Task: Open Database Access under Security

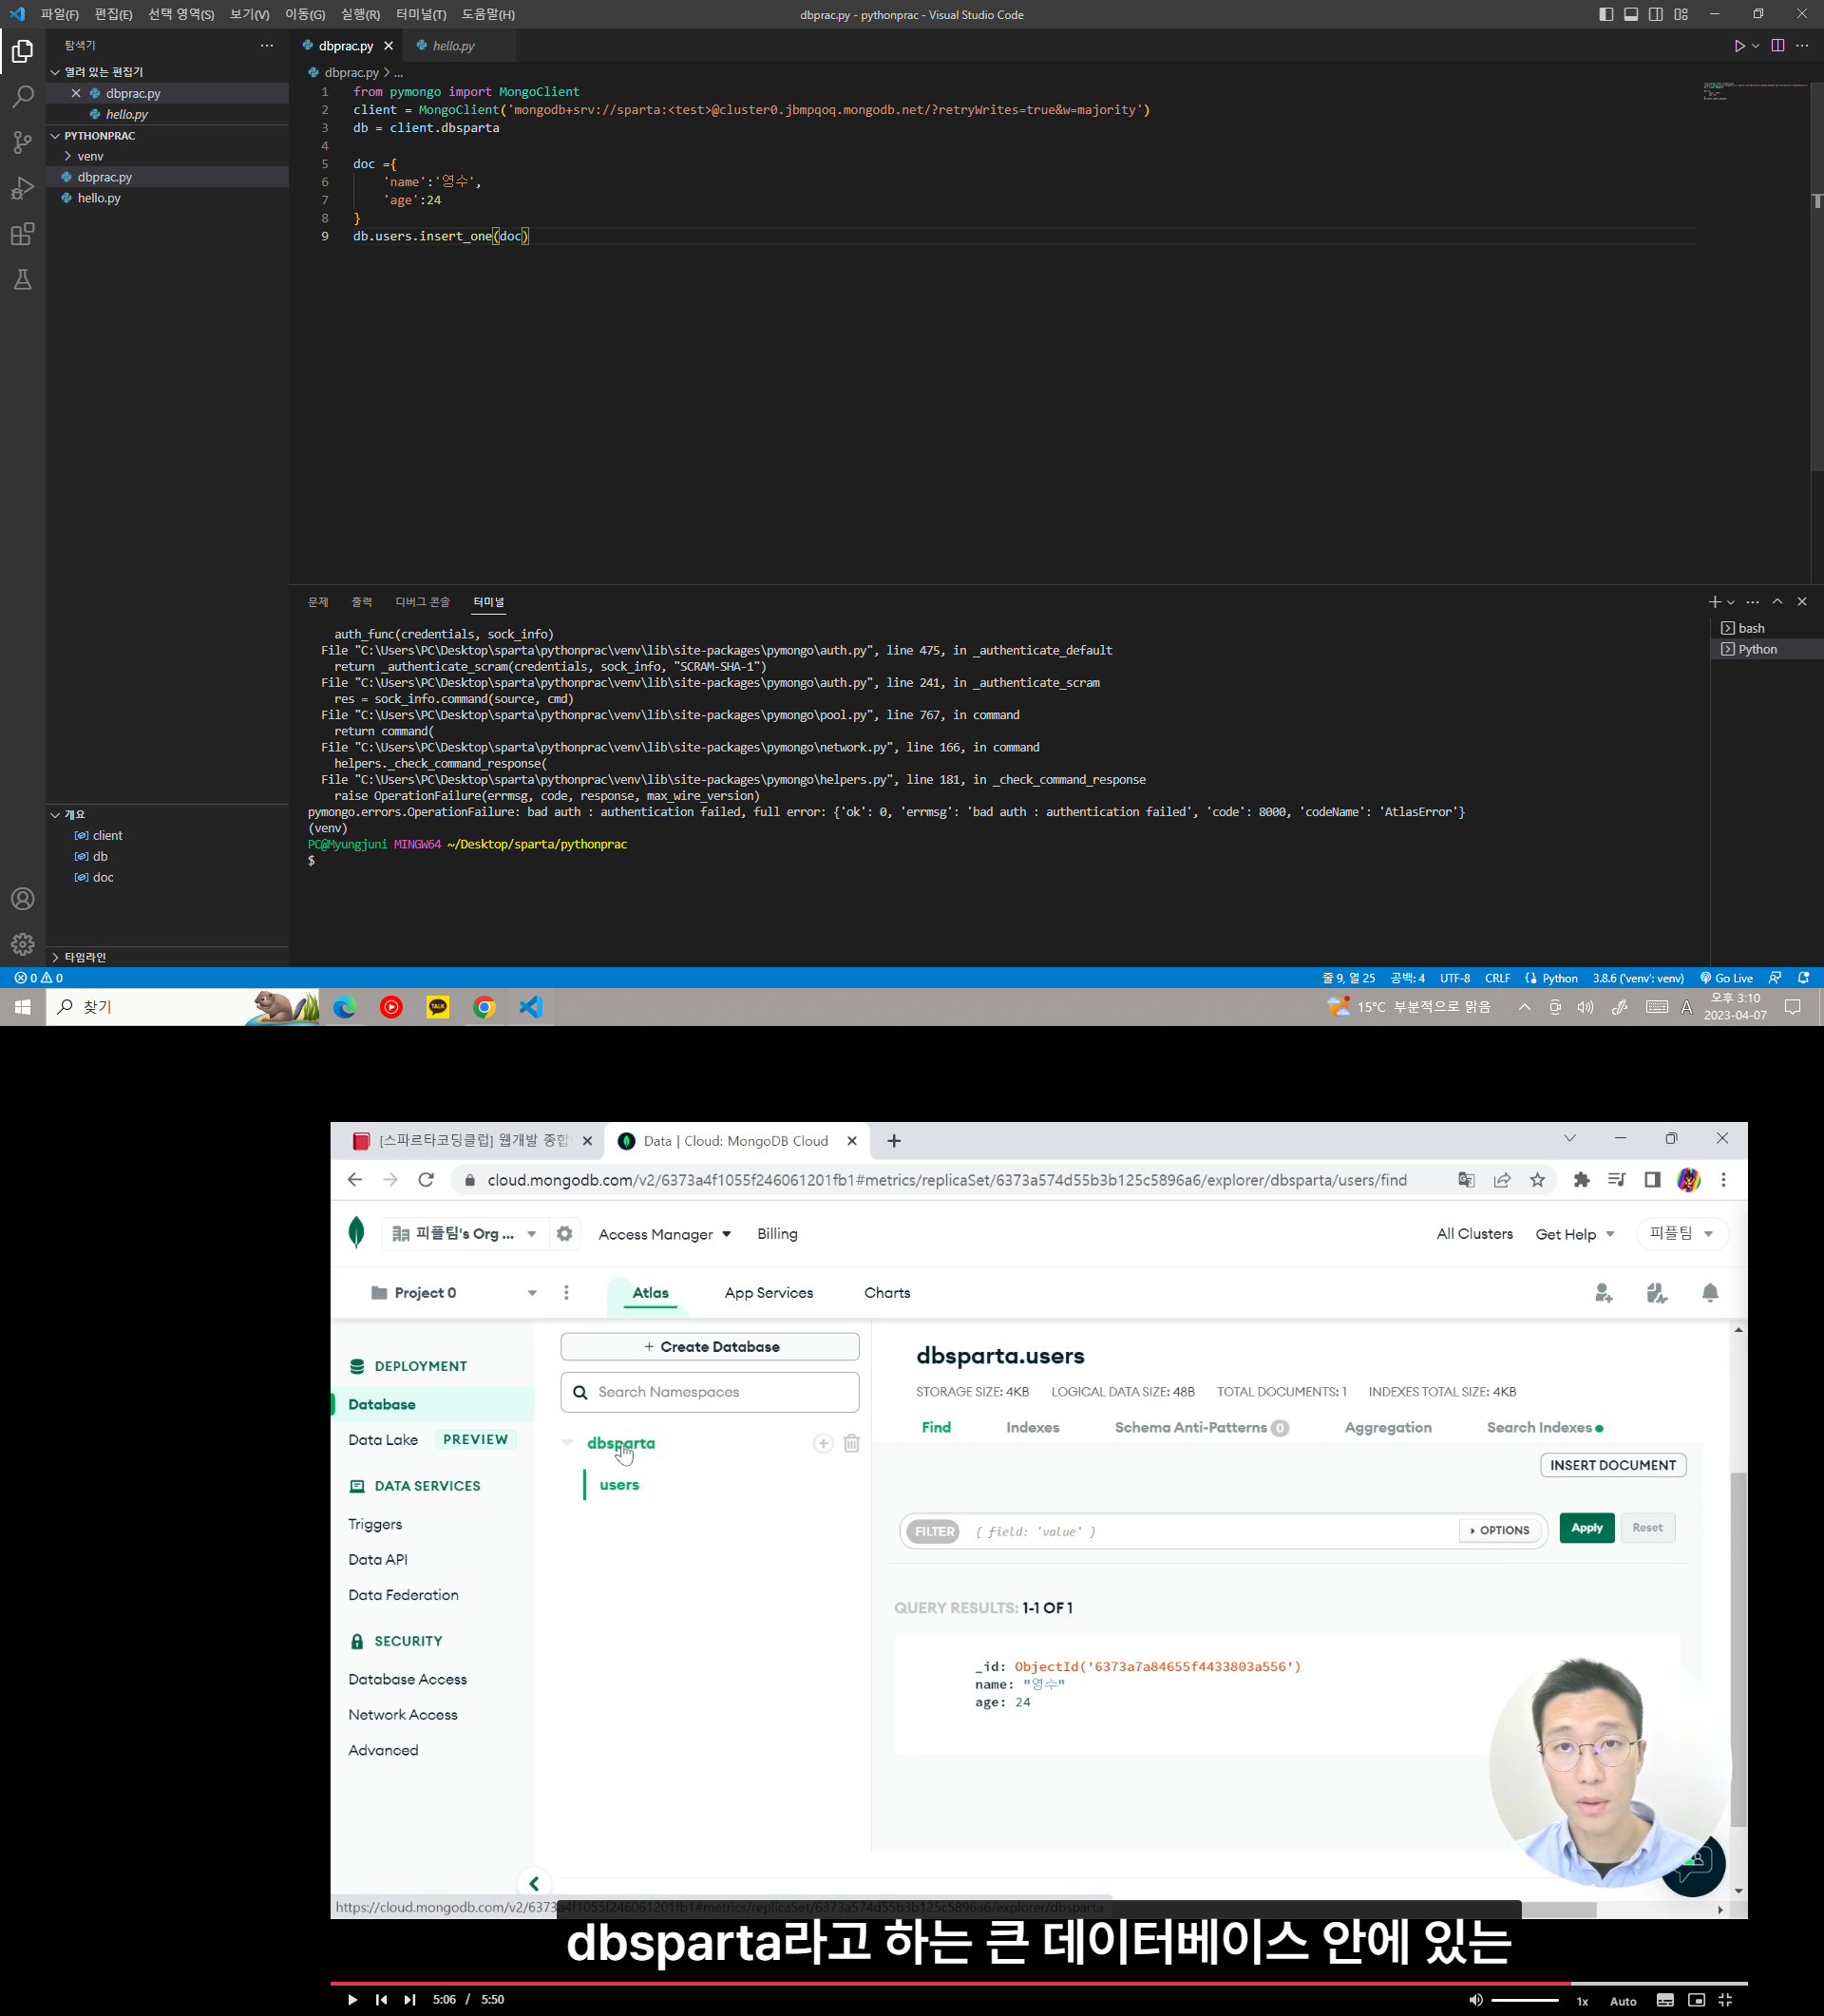Action: pyautogui.click(x=408, y=1680)
